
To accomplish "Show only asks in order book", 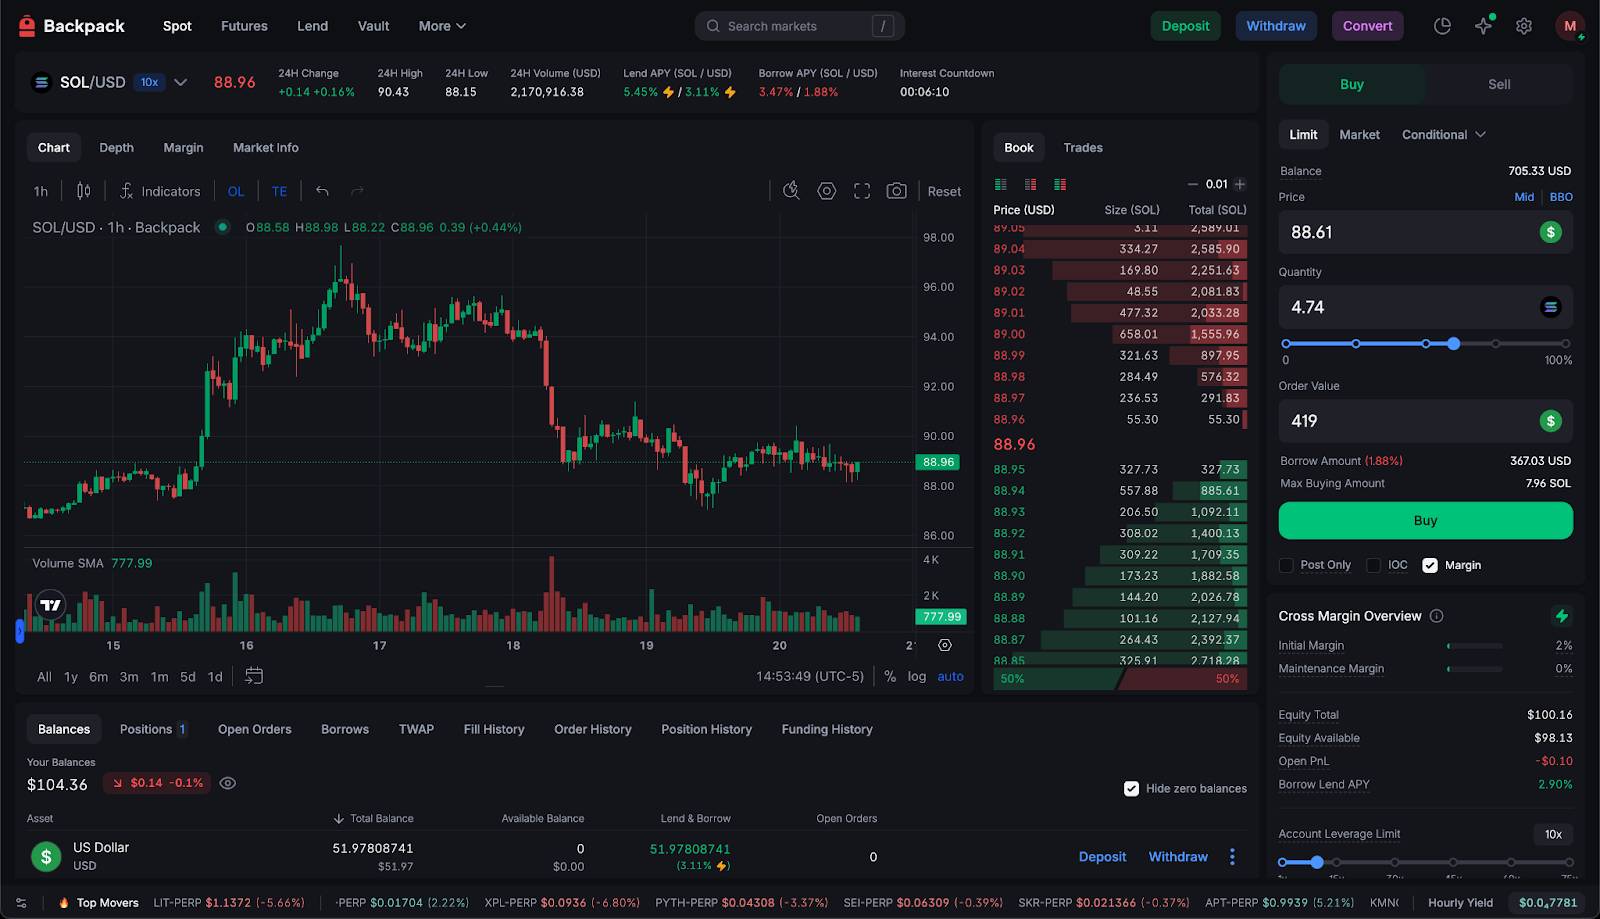I will coord(1030,184).
